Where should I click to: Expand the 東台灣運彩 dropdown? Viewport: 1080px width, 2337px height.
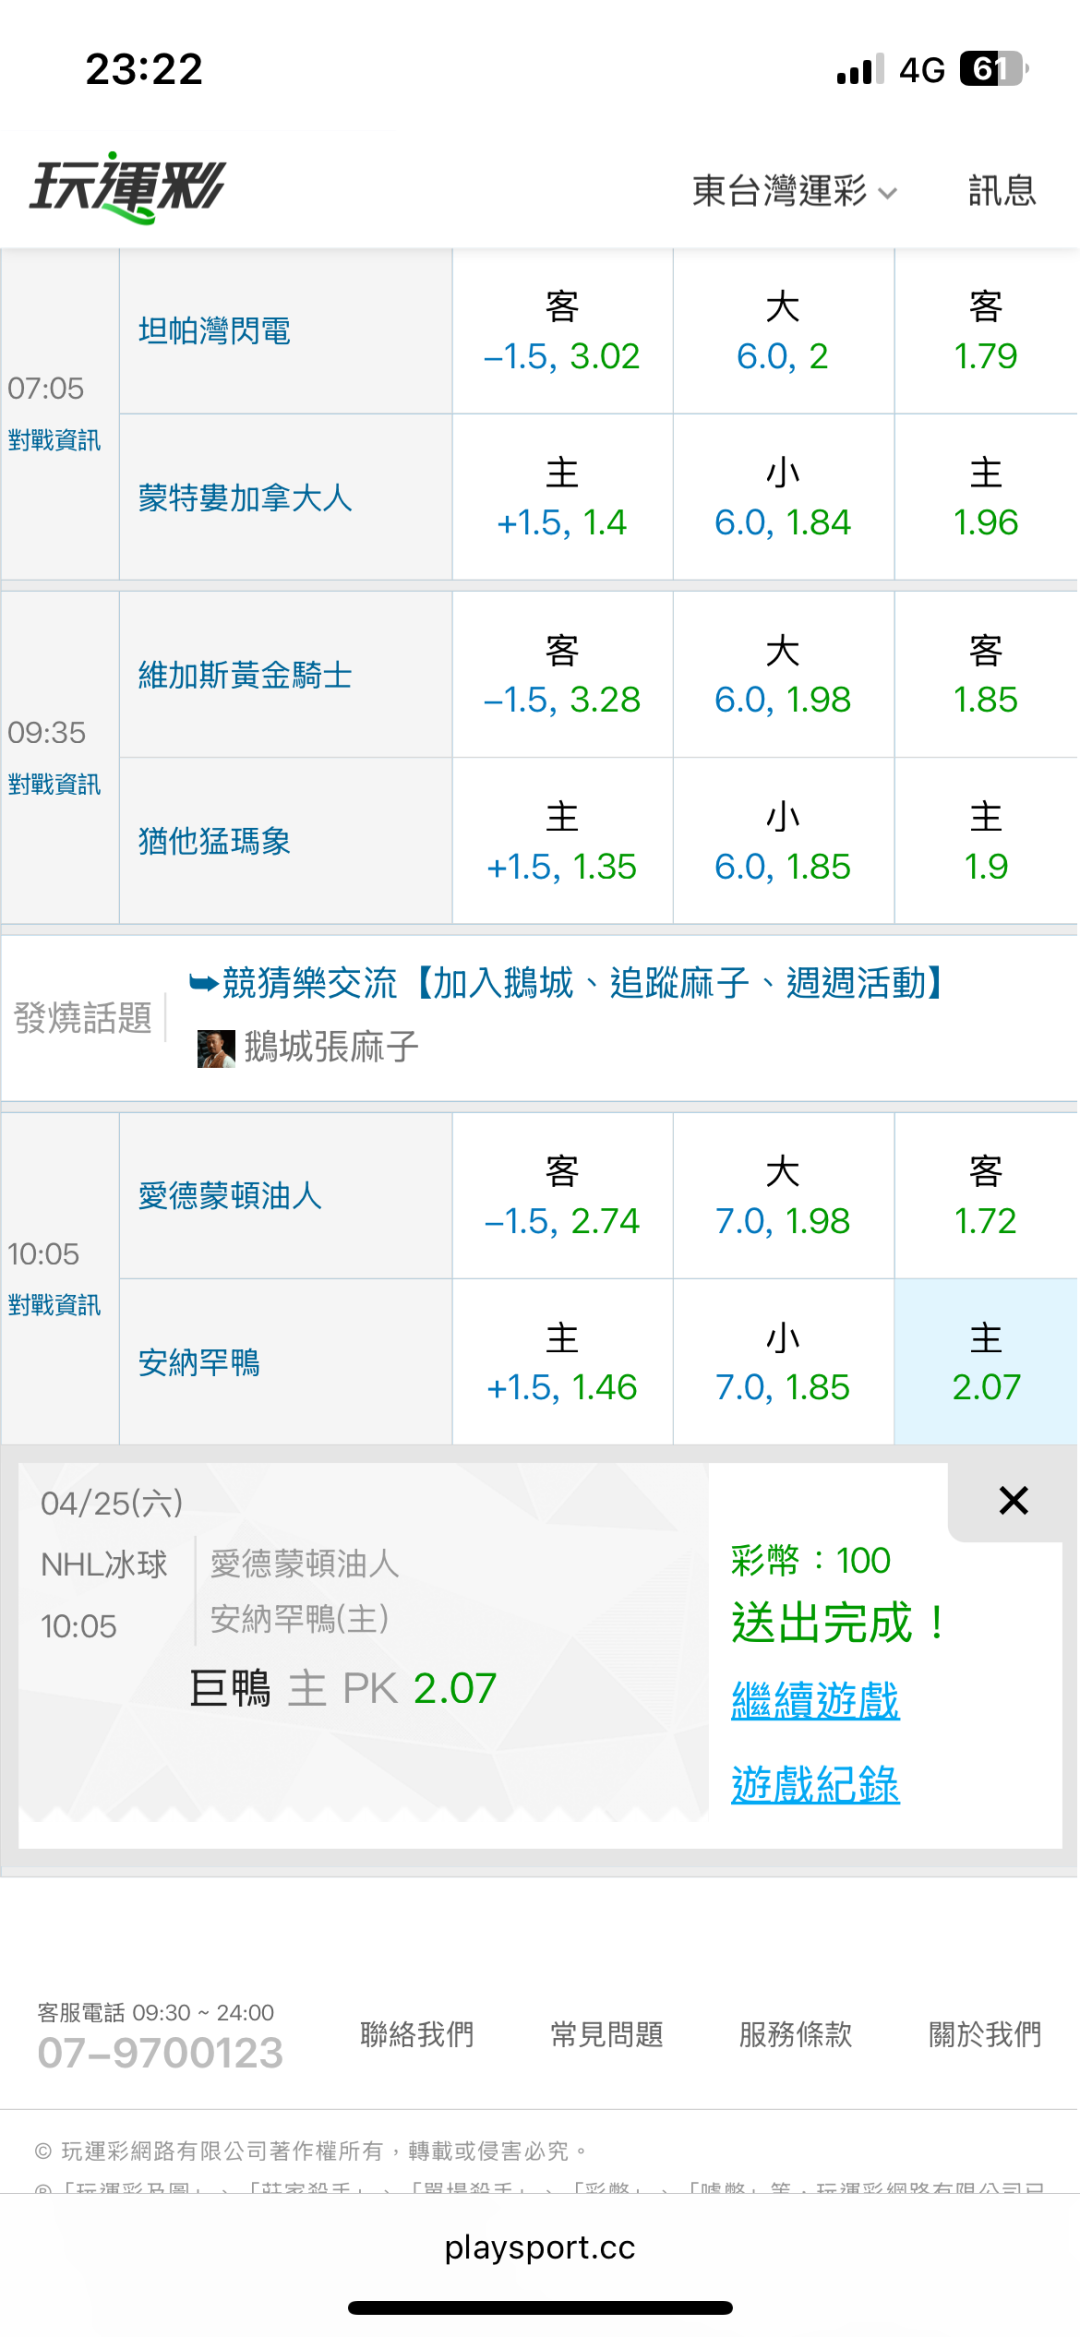click(x=794, y=190)
